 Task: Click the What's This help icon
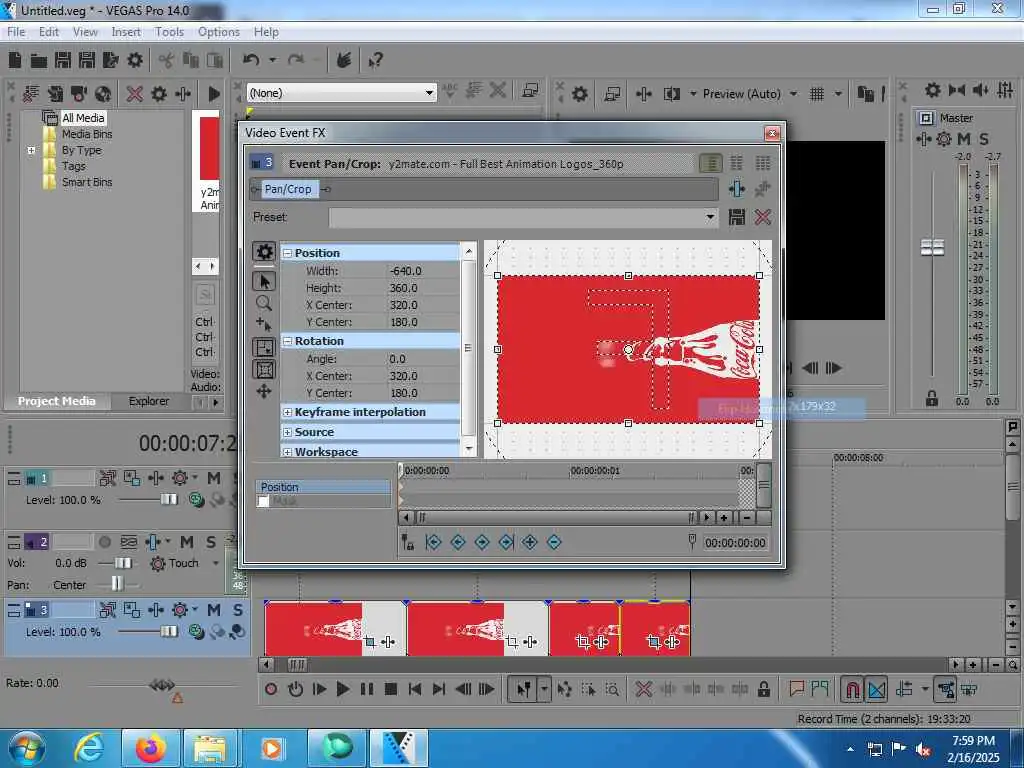[x=375, y=61]
